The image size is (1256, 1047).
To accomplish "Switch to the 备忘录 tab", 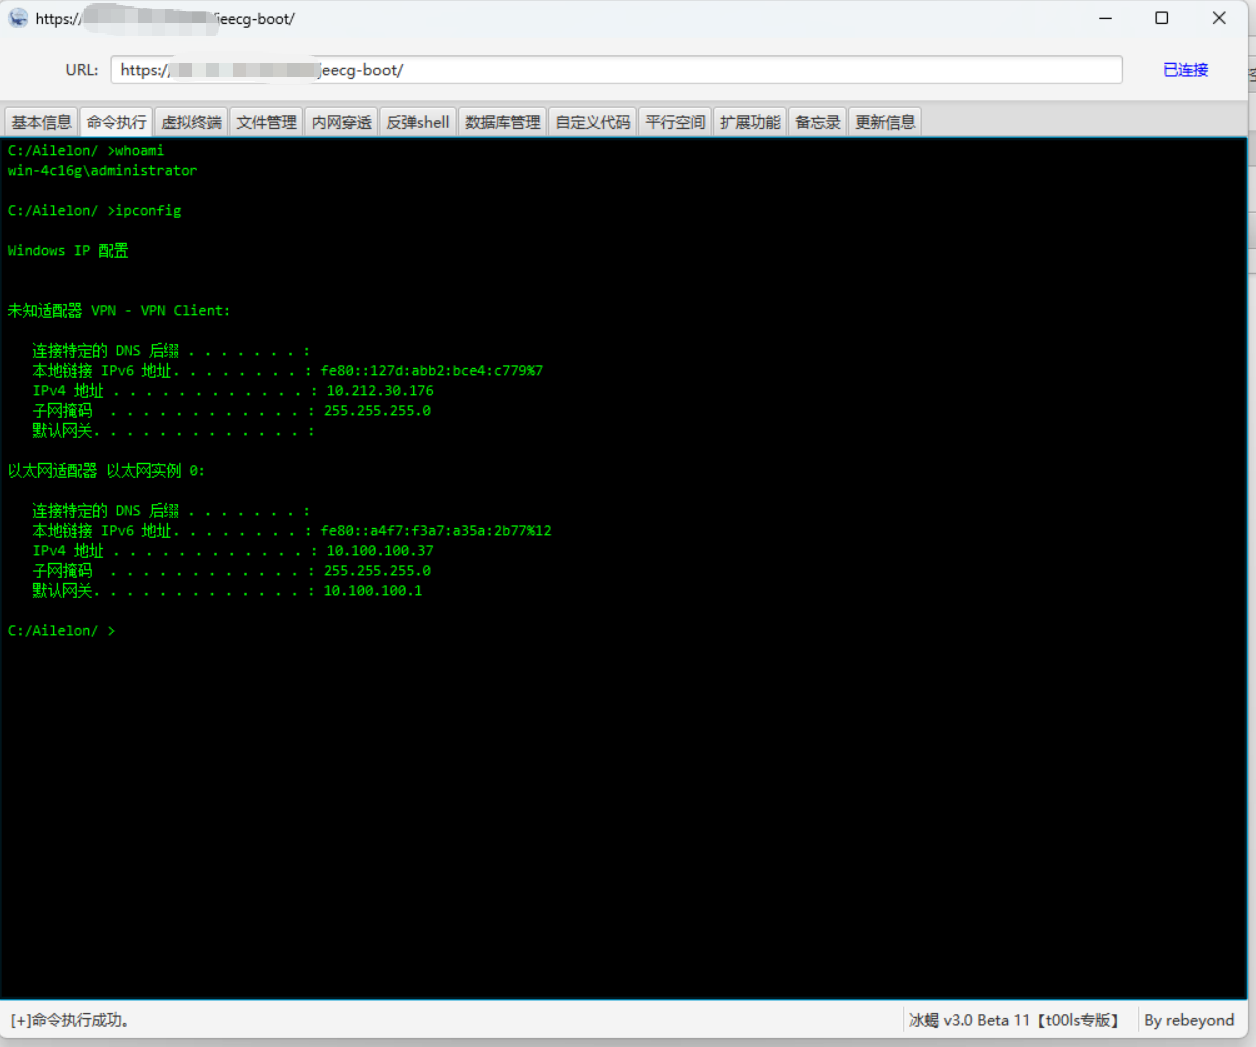I will coord(817,122).
